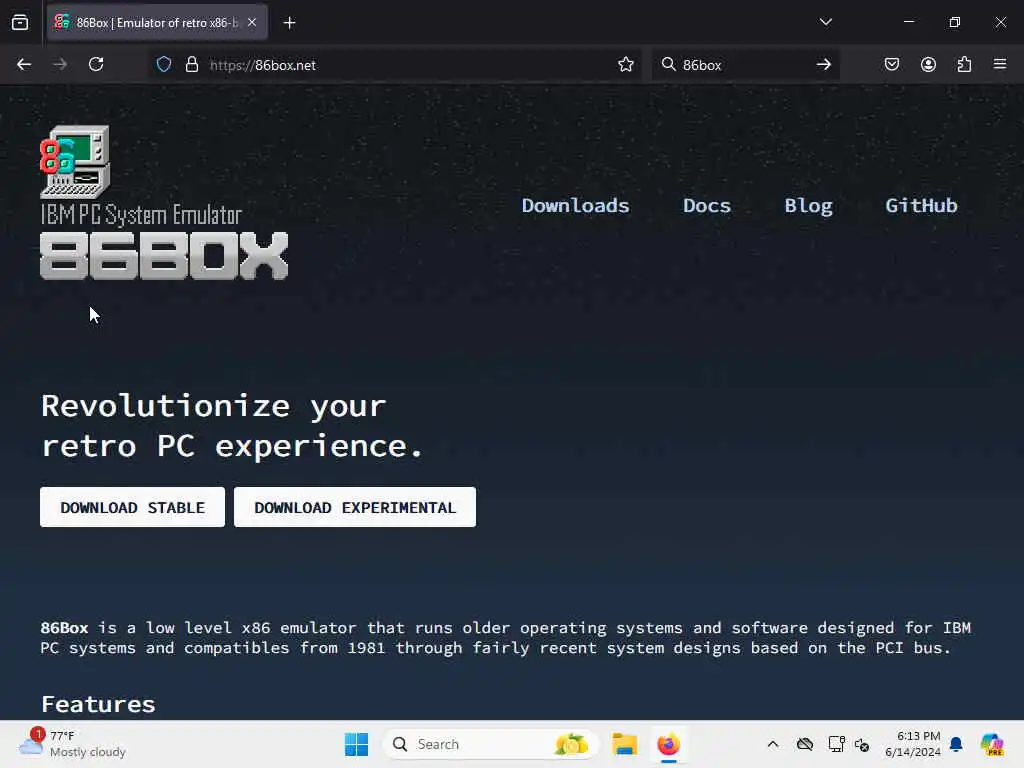Screen dimensions: 1024x768
Task: Open File Explorer from taskbar
Action: click(x=624, y=744)
